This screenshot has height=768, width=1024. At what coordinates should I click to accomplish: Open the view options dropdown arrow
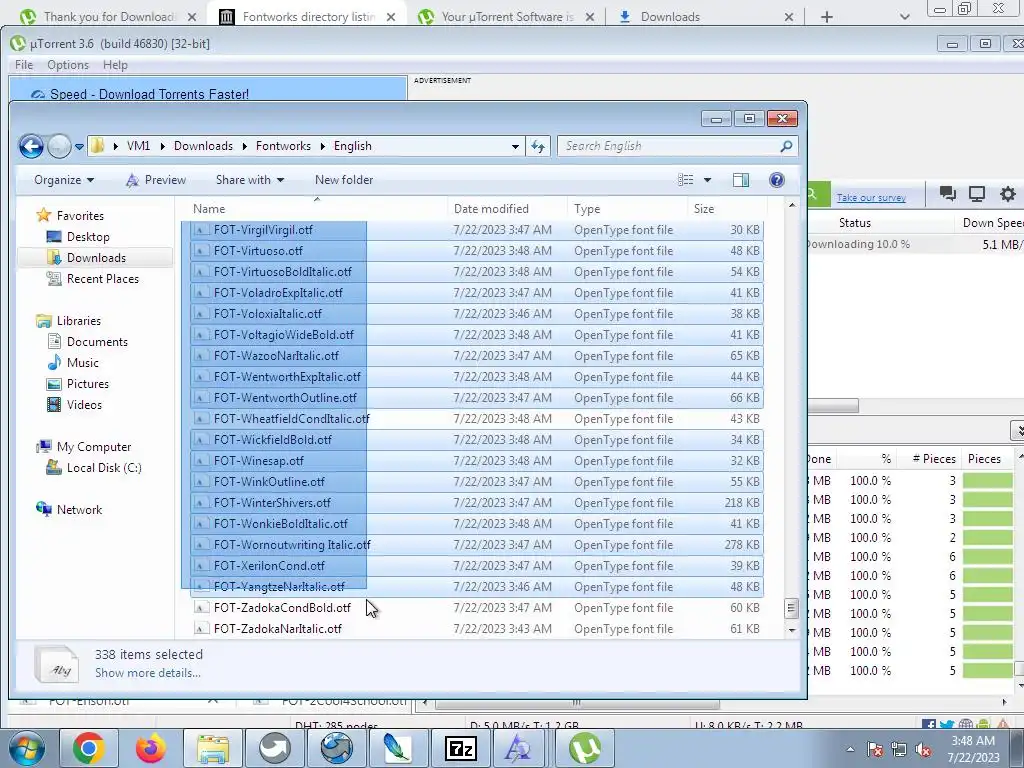point(707,180)
